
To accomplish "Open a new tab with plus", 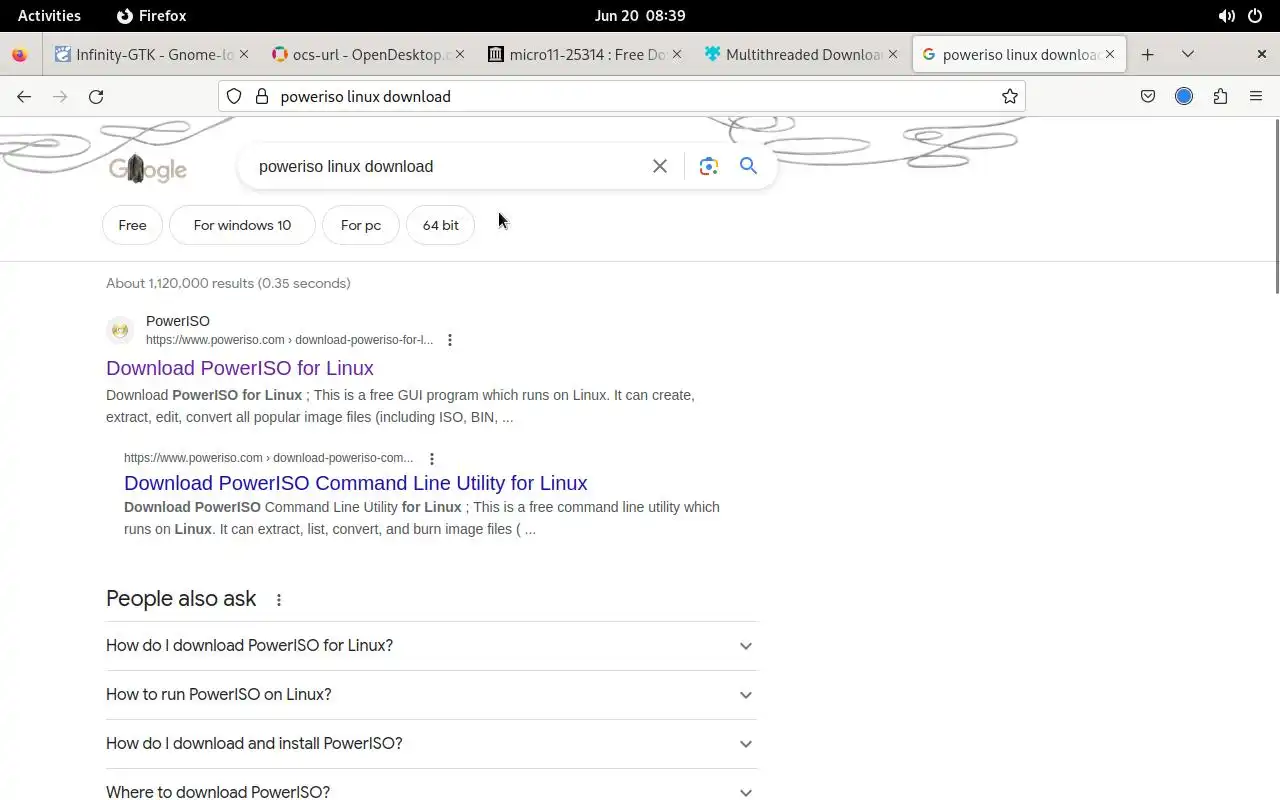I will point(1148,54).
